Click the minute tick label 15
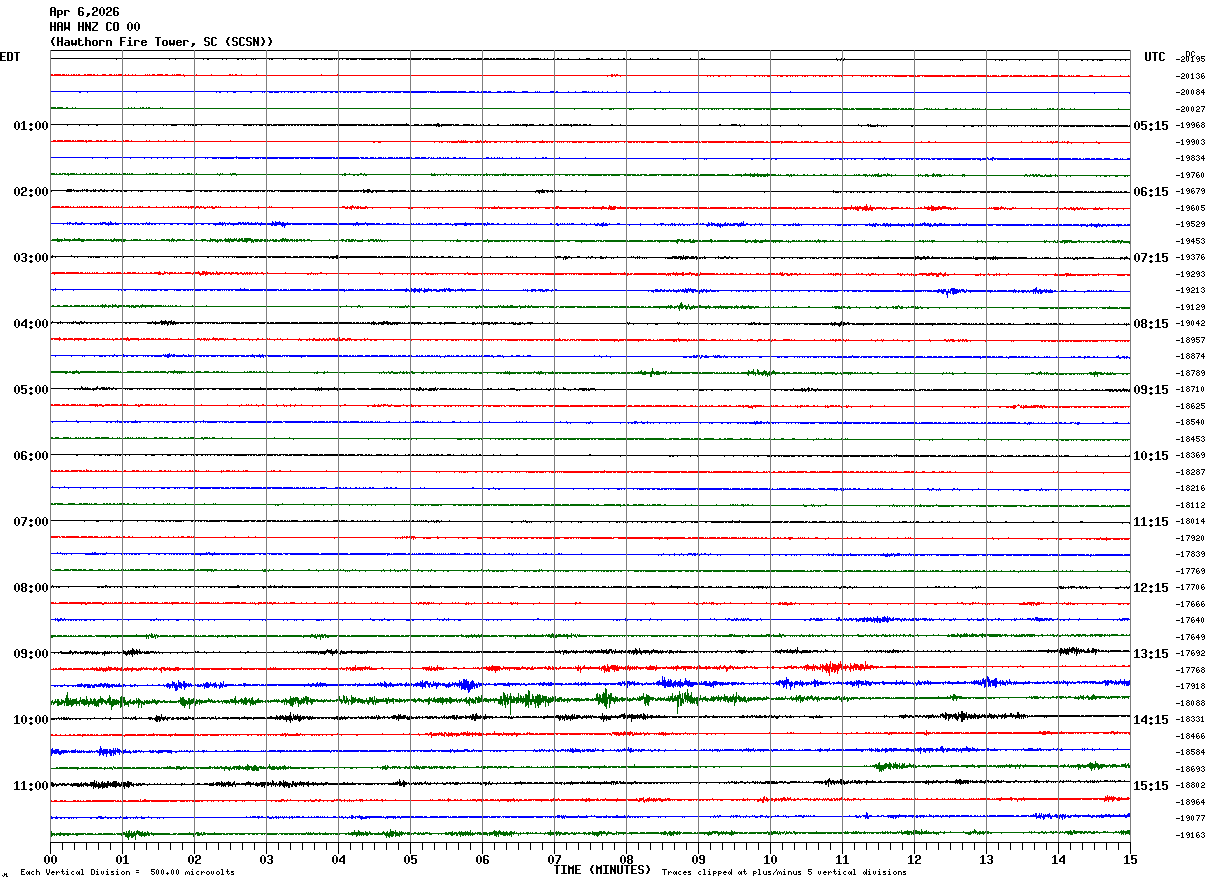 click(1130, 859)
